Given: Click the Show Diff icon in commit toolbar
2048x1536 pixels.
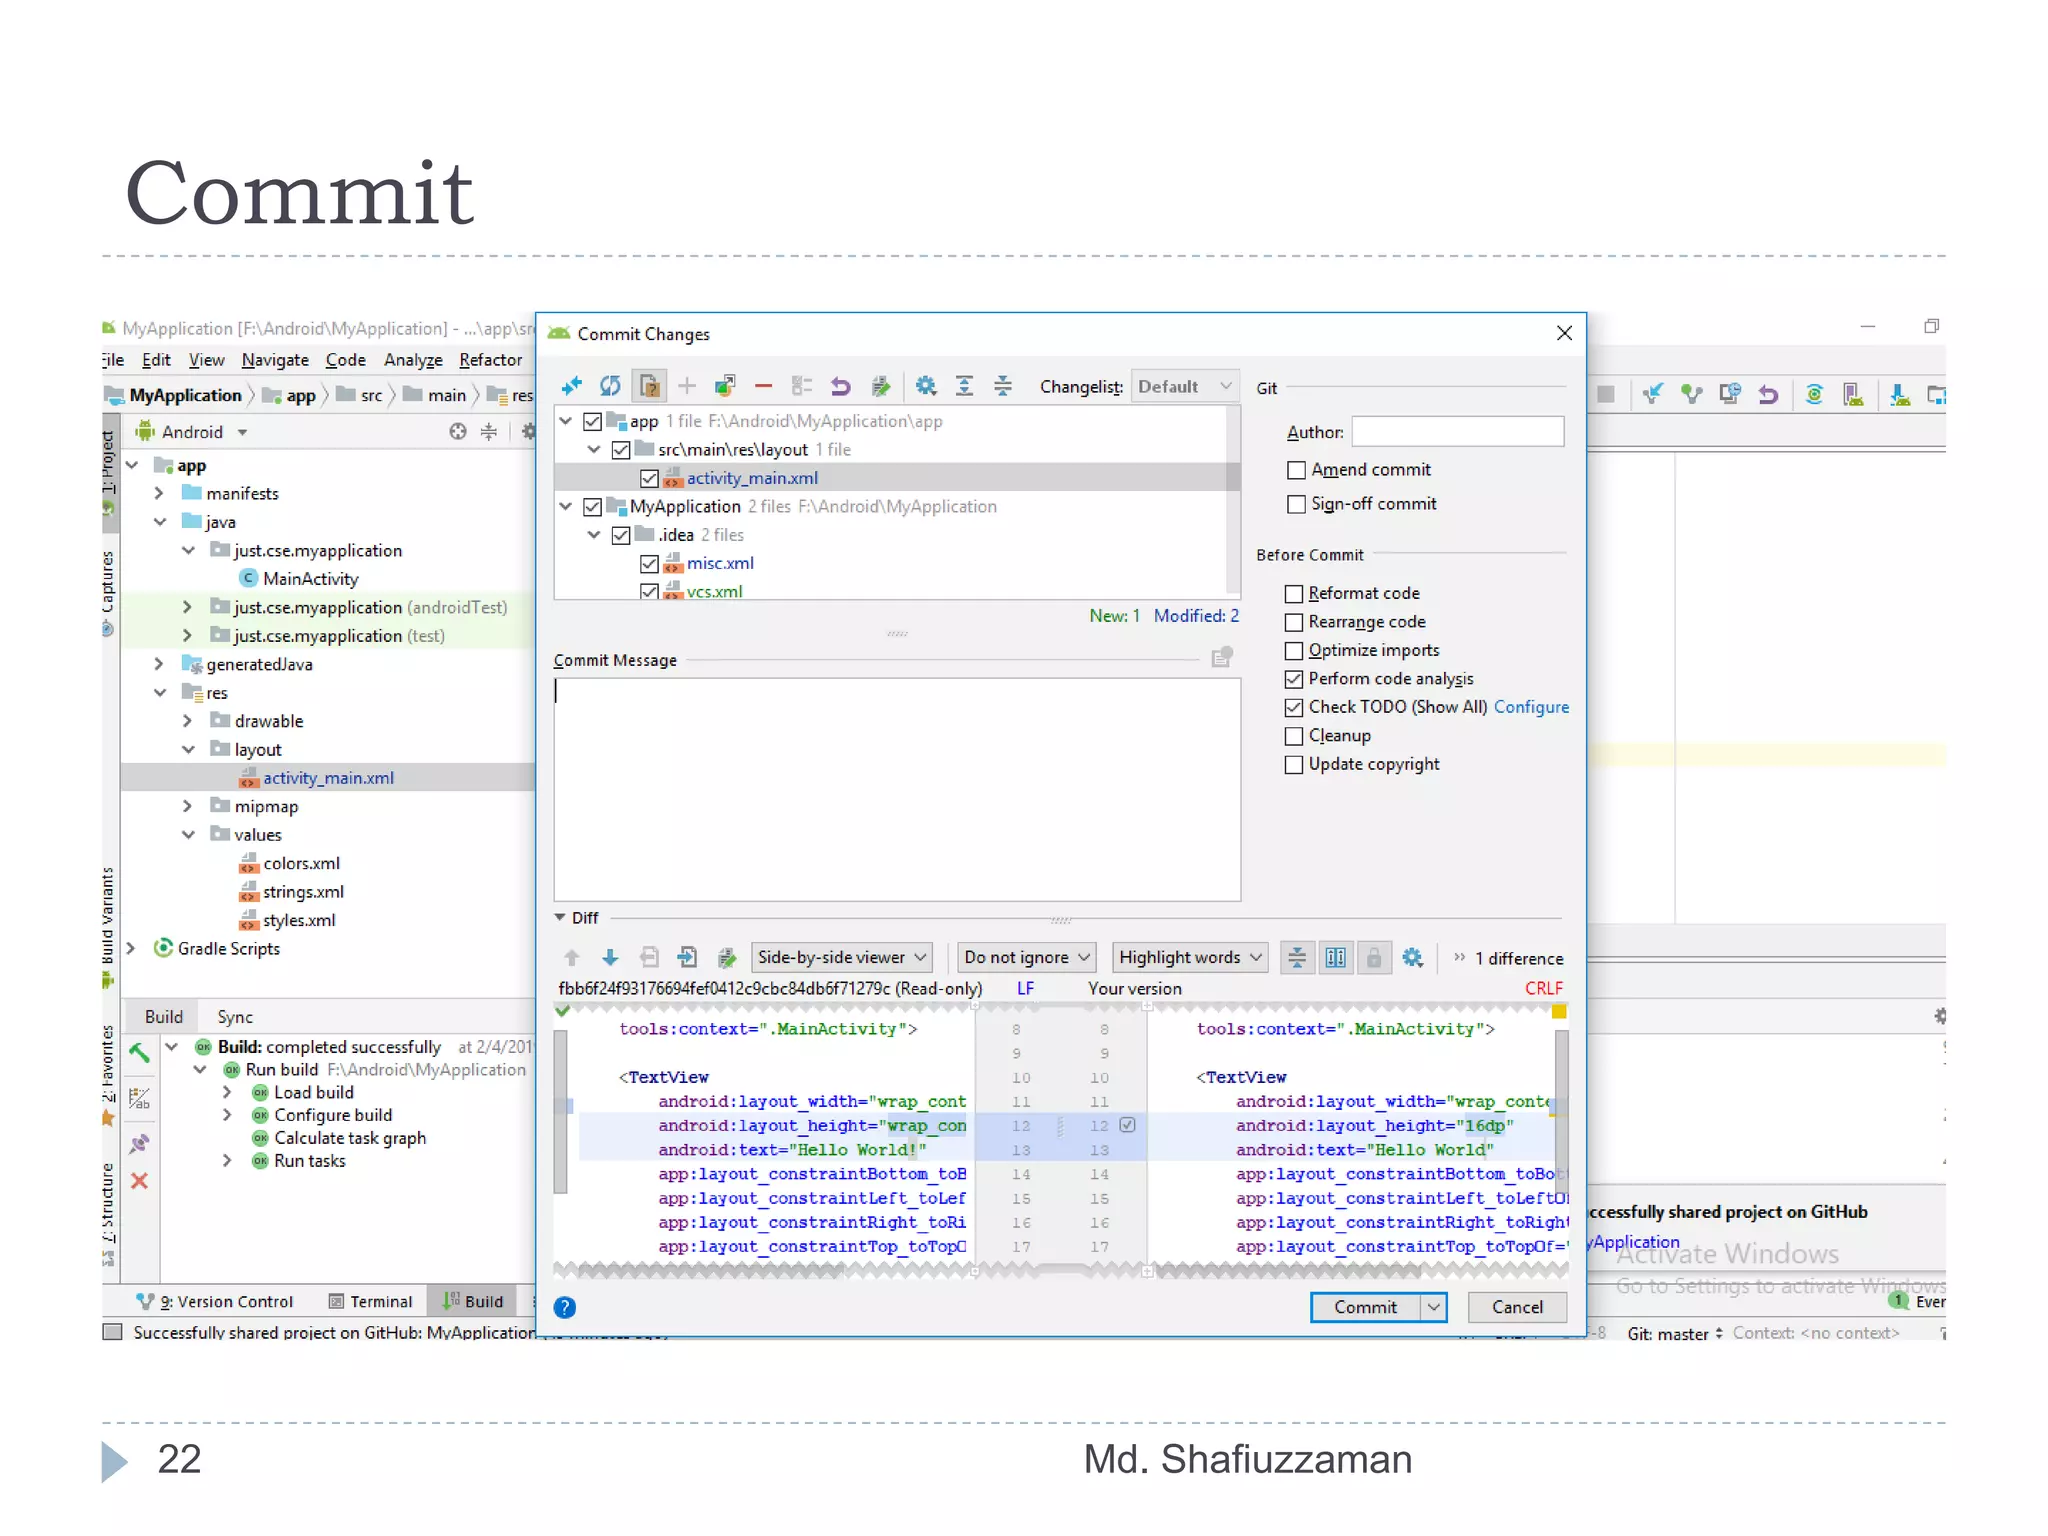Looking at the screenshot, I should (x=572, y=386).
